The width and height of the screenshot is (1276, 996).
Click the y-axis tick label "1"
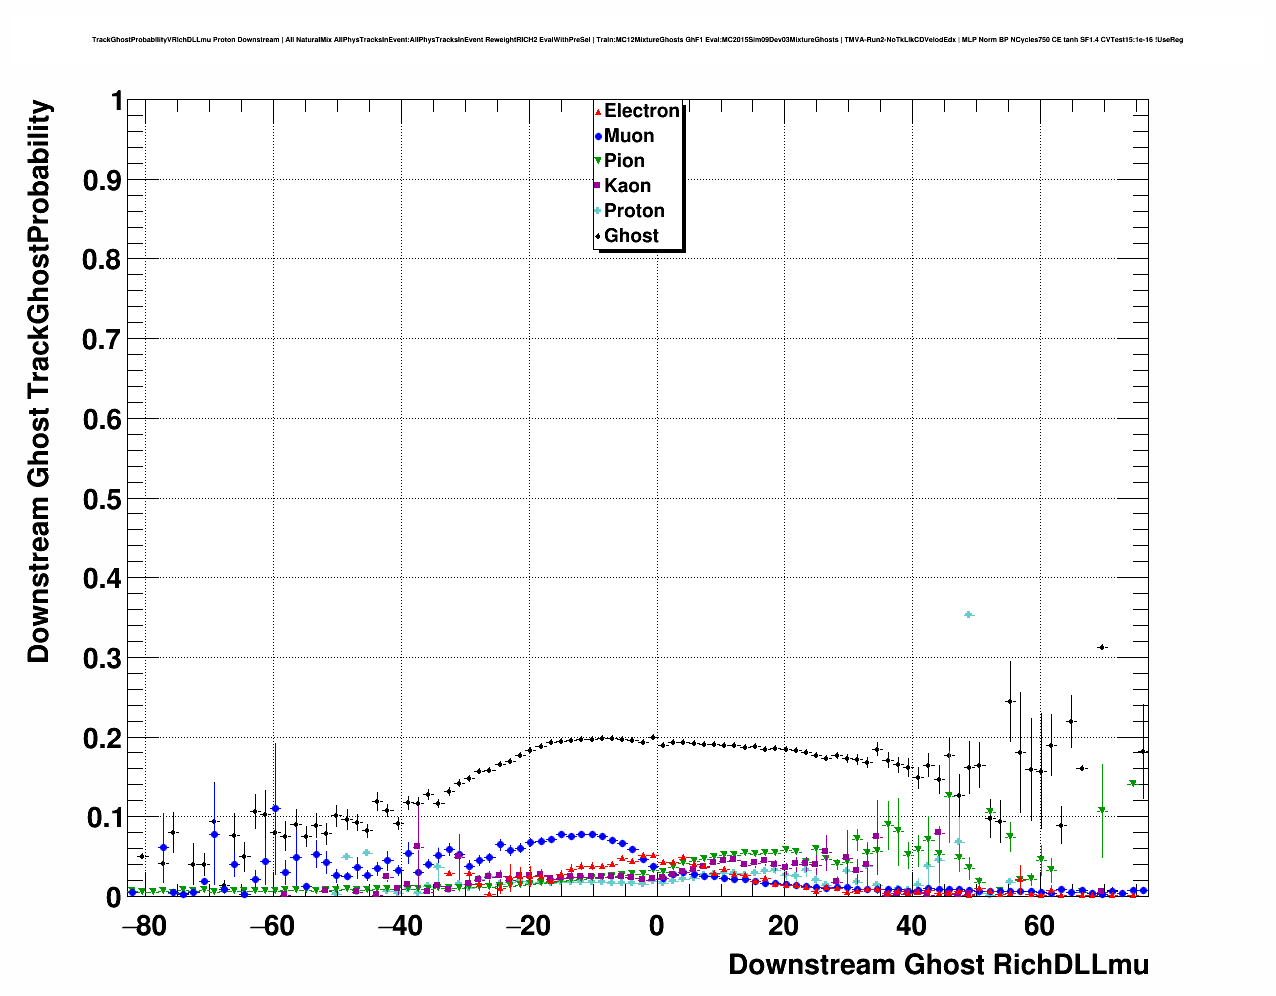coord(117,102)
